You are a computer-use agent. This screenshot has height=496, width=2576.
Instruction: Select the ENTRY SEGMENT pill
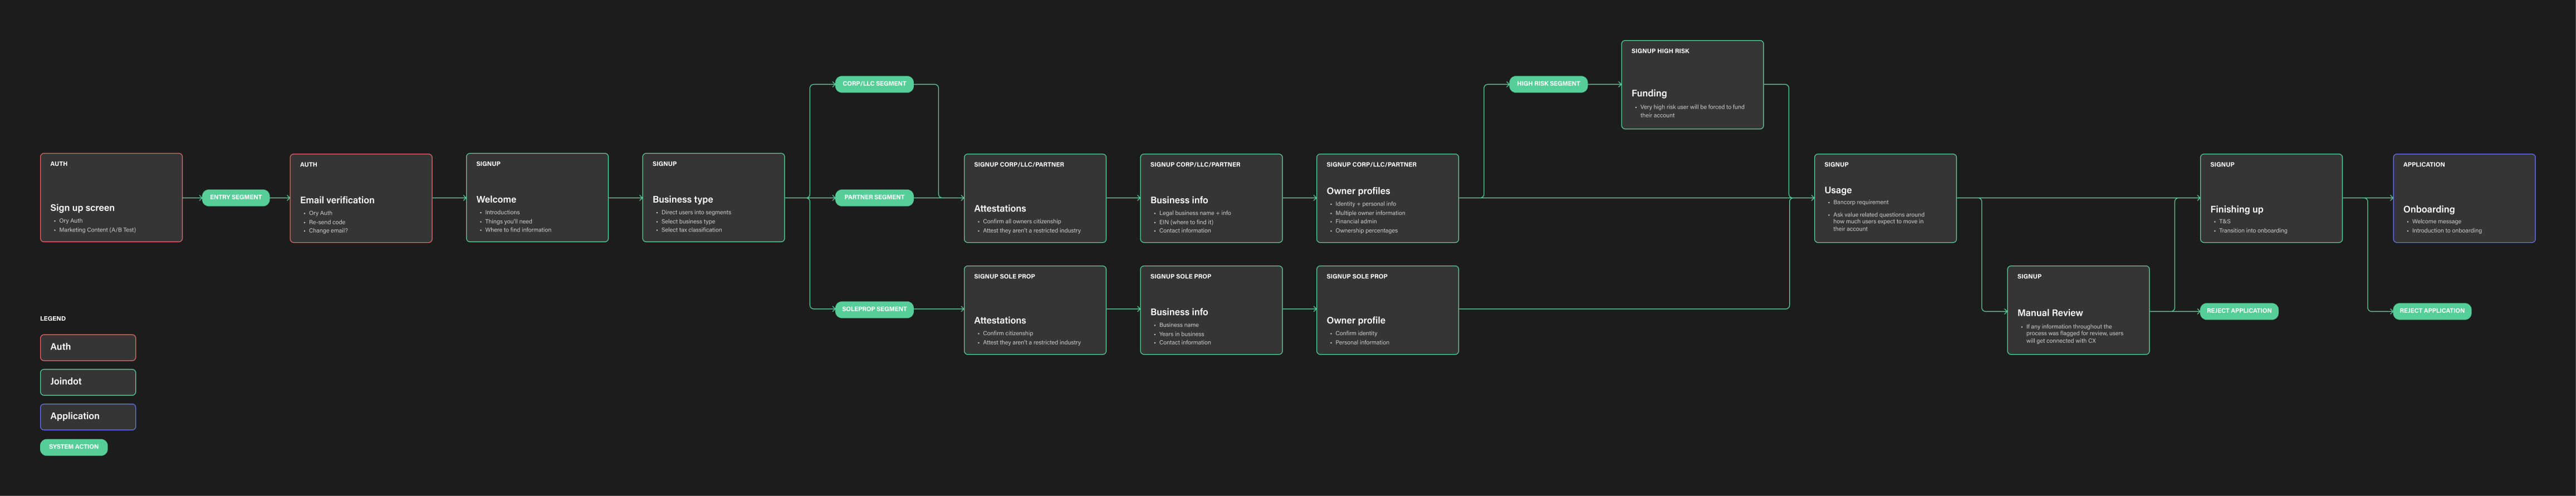236,198
